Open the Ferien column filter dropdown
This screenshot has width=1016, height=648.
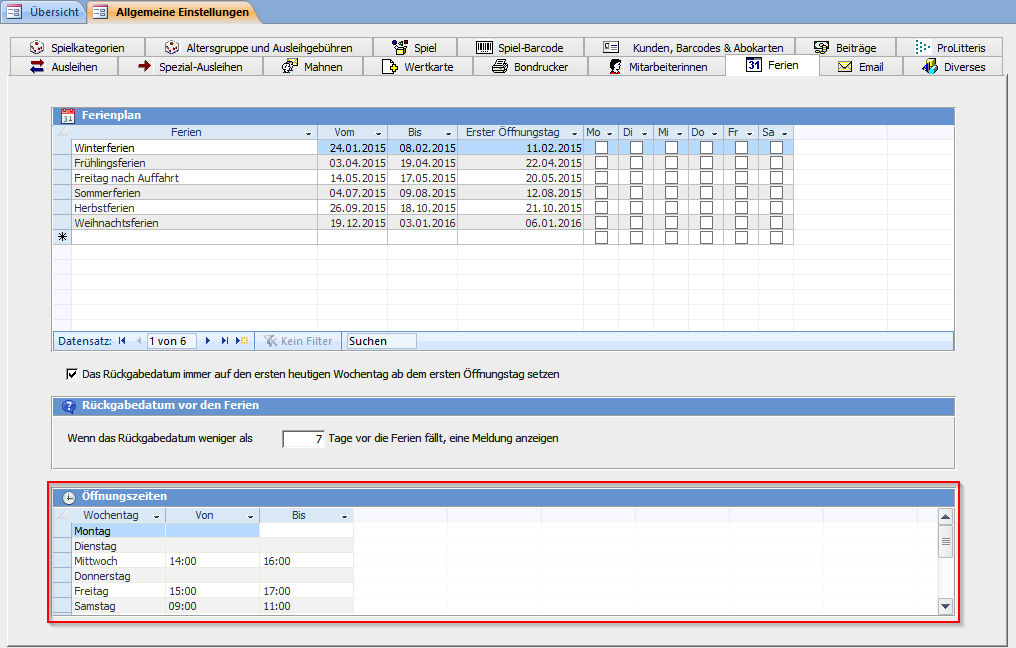(x=308, y=133)
